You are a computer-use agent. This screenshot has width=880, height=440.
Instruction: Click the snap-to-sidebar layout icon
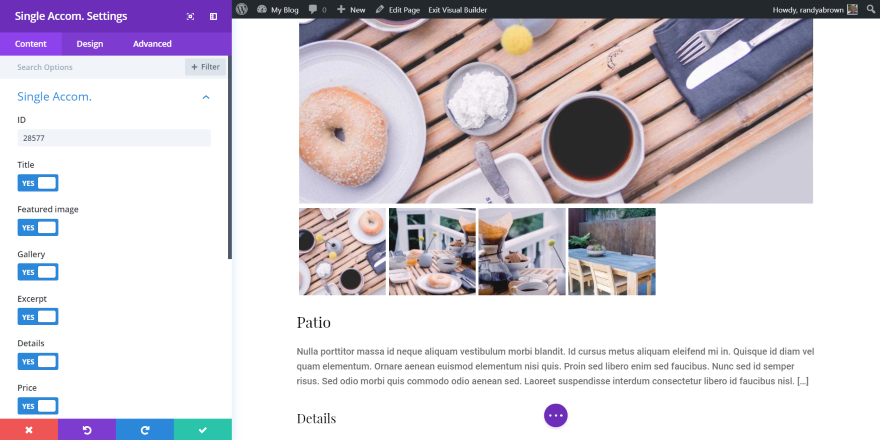point(213,16)
